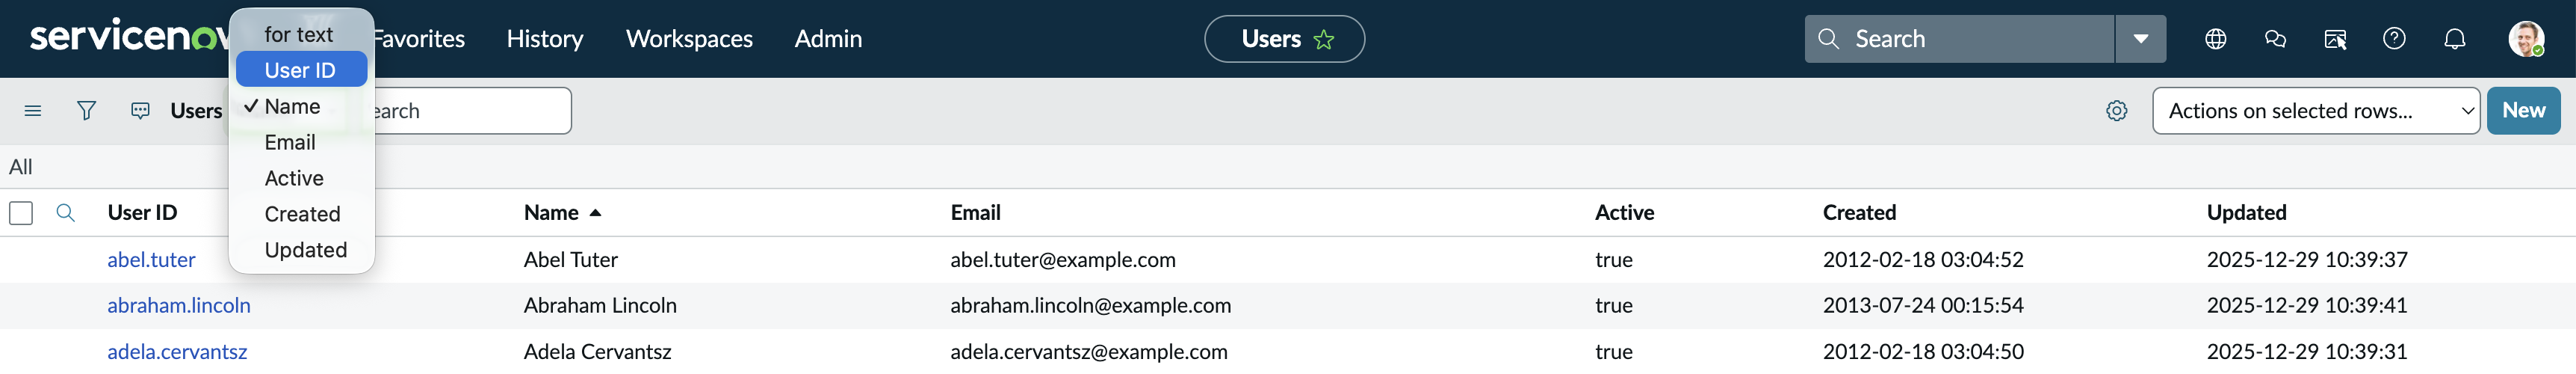Viewport: 2576px width, 374px height.
Task: Choose Email option in the dropdown list
Action: coord(290,142)
